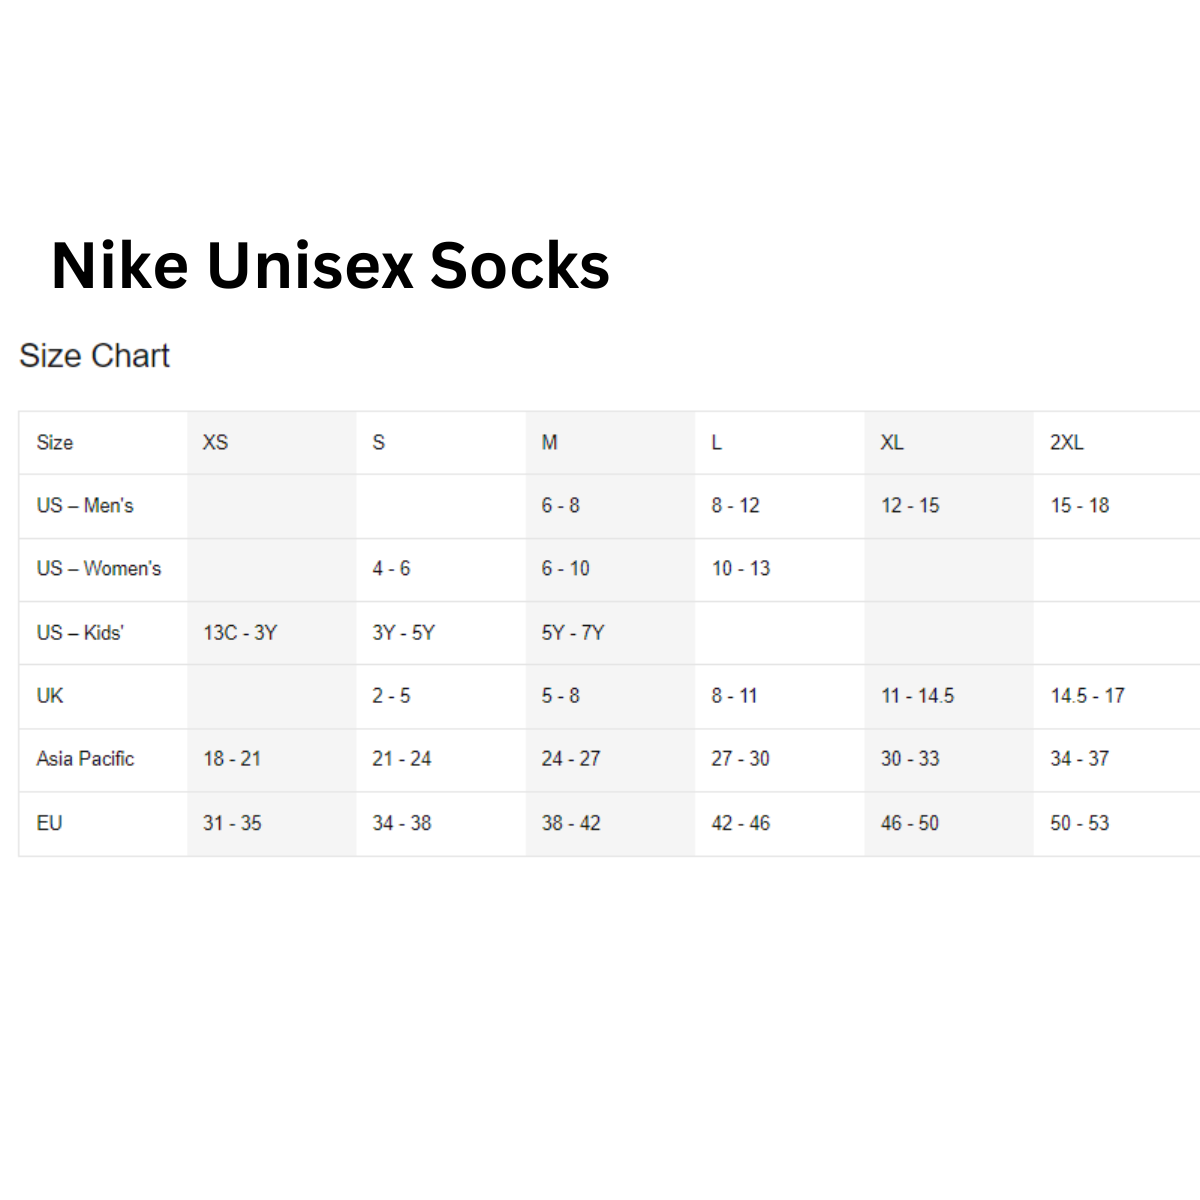1200x1200 pixels.
Task: Click the "Nike Unisex Socks" heading
Action: tap(330, 266)
